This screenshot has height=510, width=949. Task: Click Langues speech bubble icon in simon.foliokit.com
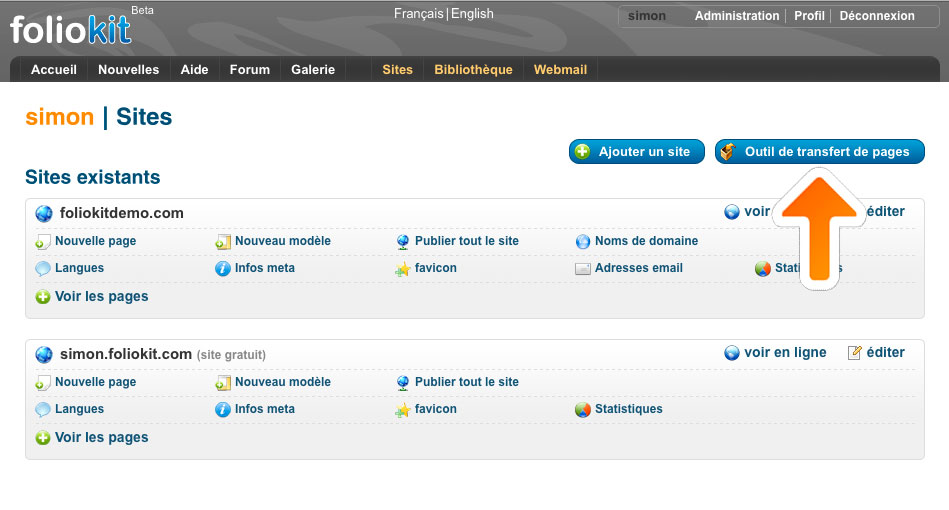click(x=42, y=409)
